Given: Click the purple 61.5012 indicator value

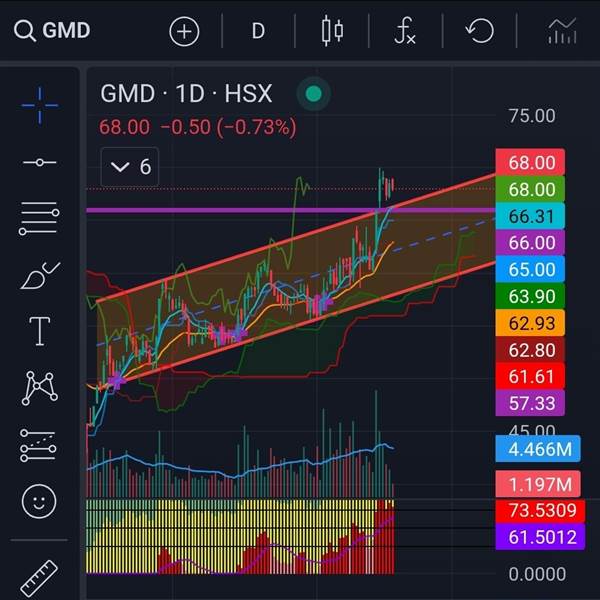Looking at the screenshot, I should (540, 537).
